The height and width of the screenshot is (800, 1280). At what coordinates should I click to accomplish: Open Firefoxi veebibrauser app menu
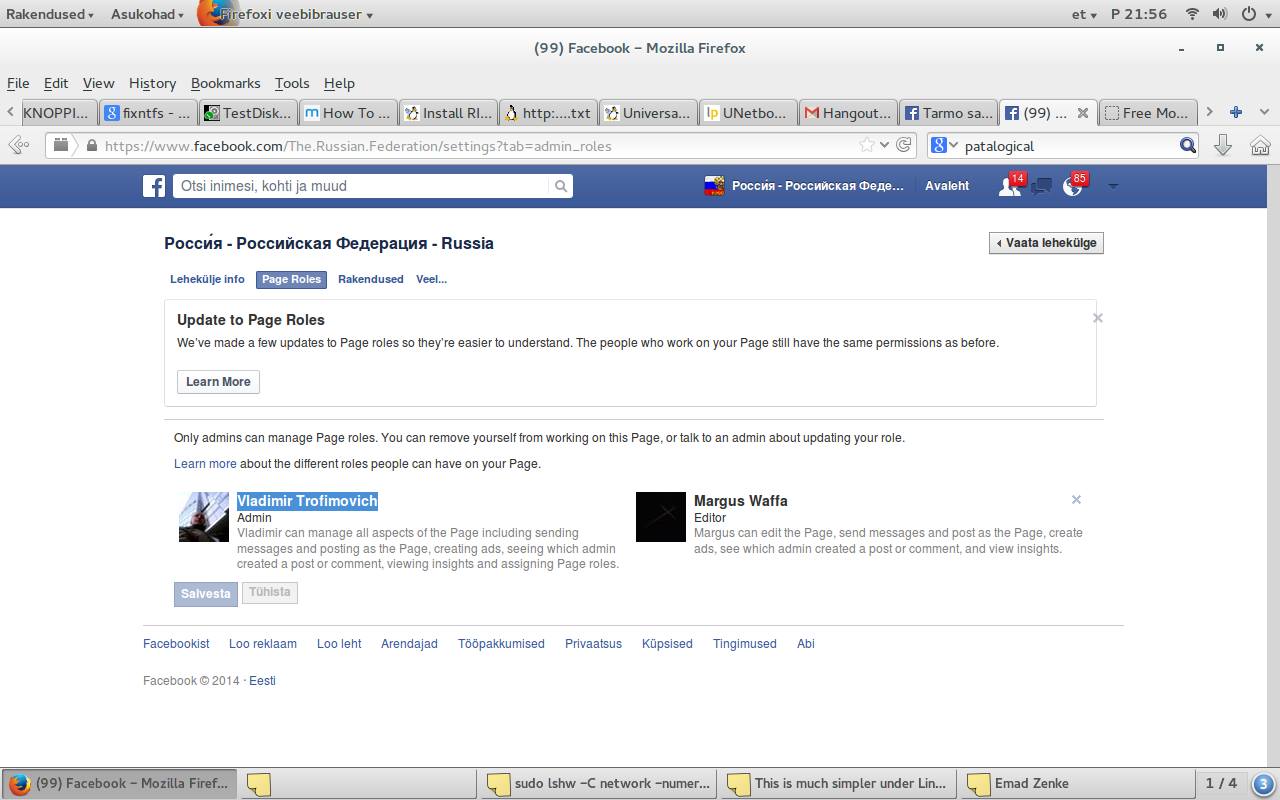[286, 14]
